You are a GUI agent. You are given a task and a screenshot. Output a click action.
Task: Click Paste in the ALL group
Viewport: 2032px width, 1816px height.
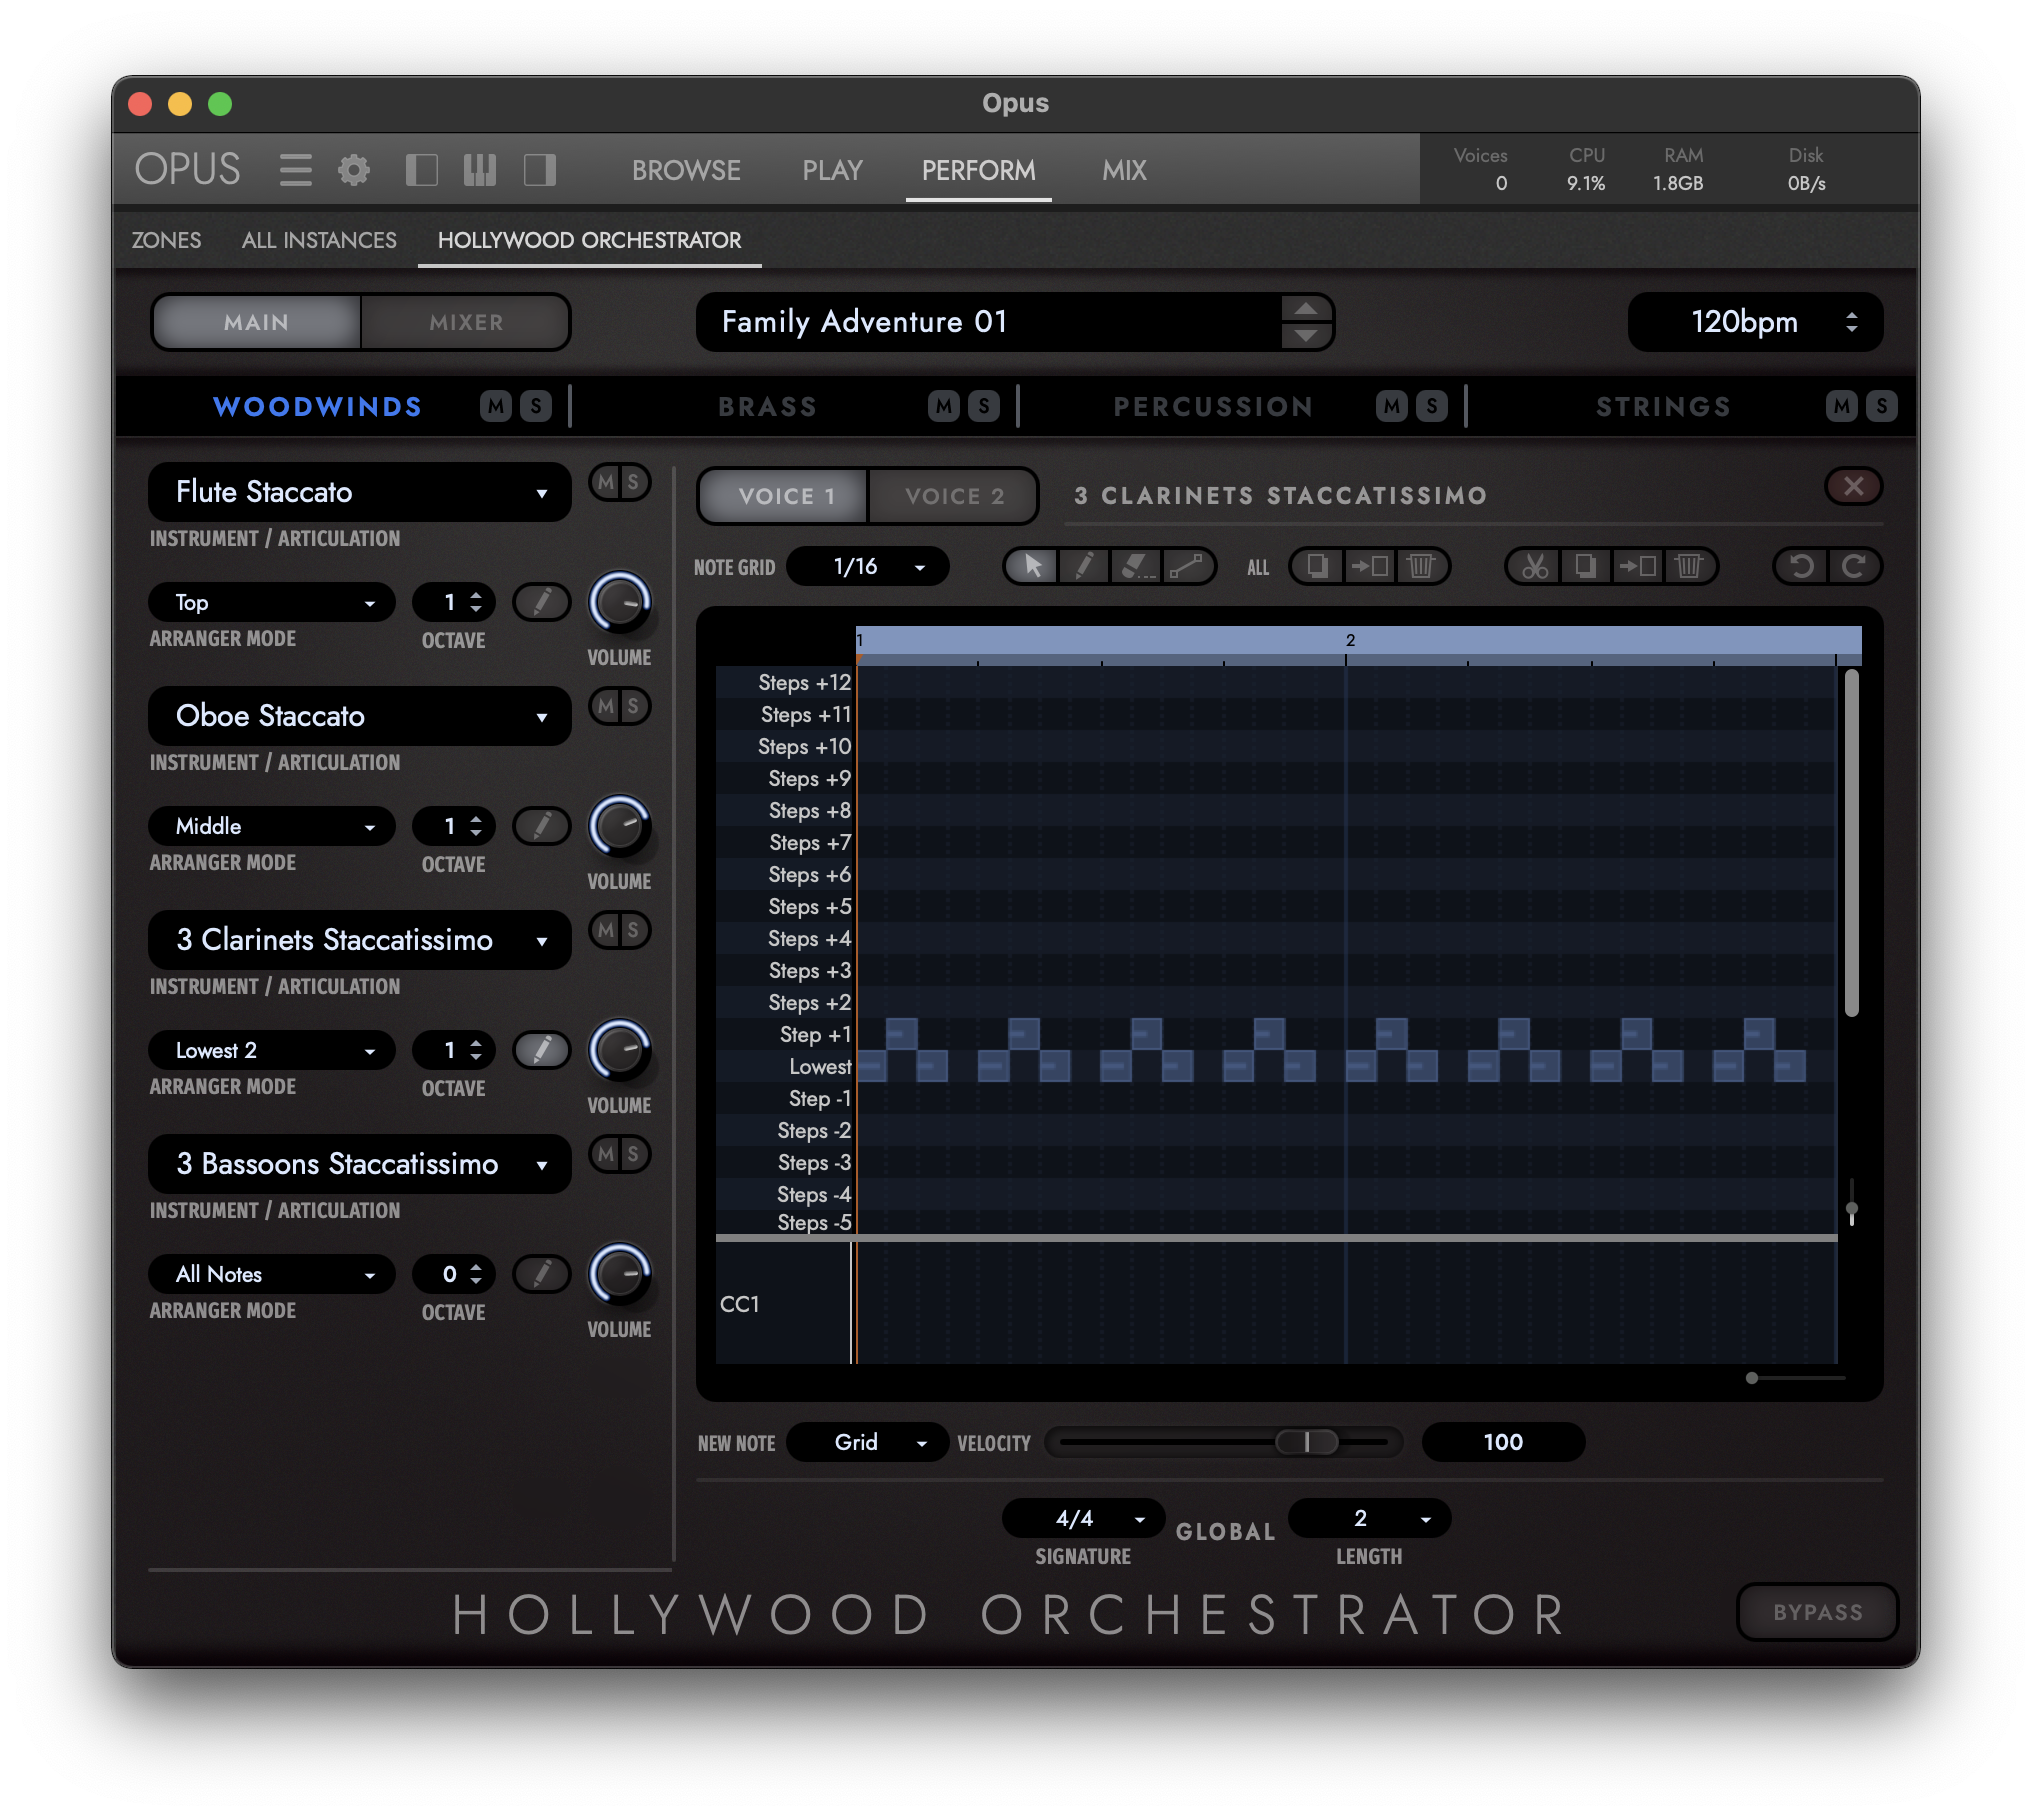coord(1369,567)
